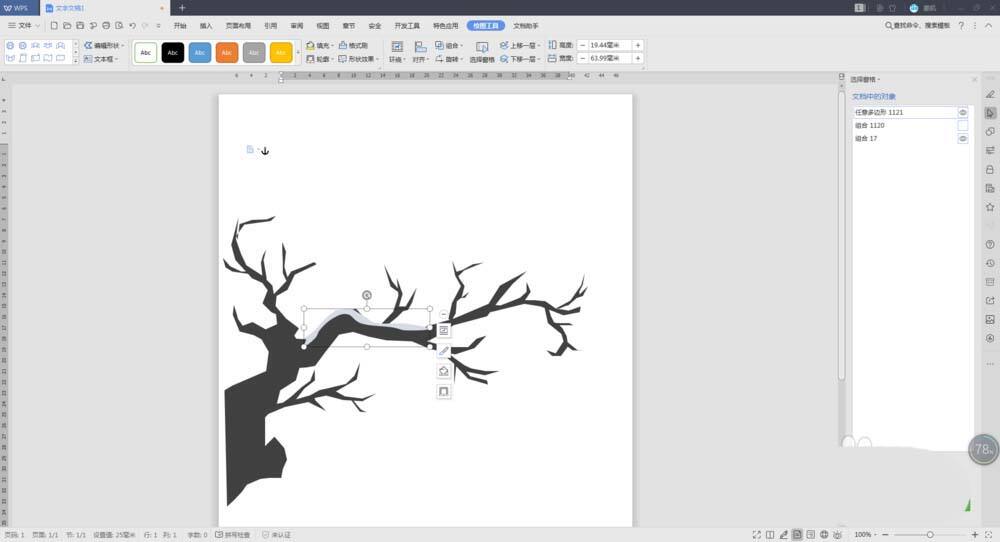Click the pencil edit icon beside the shape
The image size is (1000, 542).
(444, 351)
